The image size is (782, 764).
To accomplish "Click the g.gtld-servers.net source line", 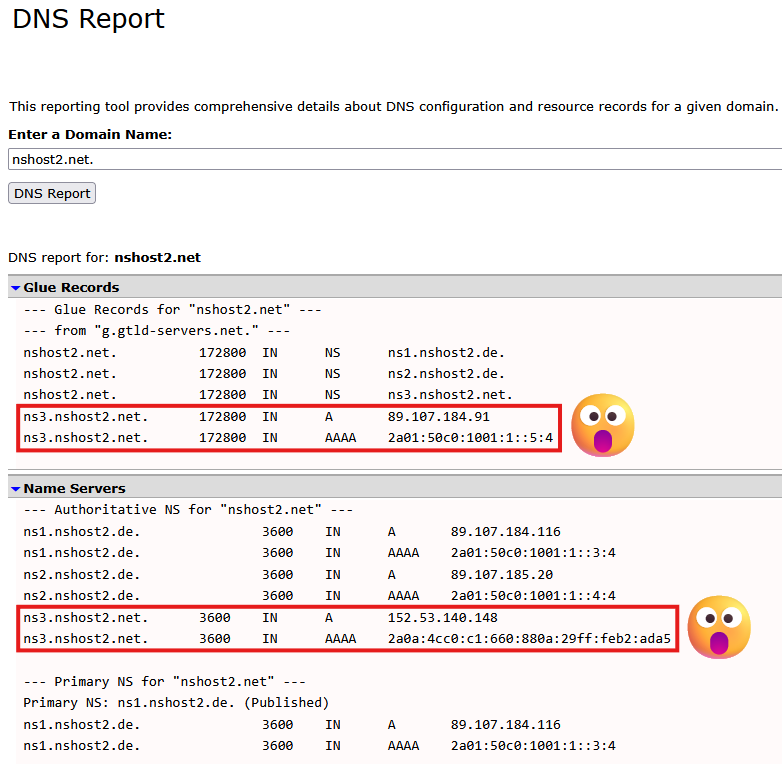I will tap(157, 331).
